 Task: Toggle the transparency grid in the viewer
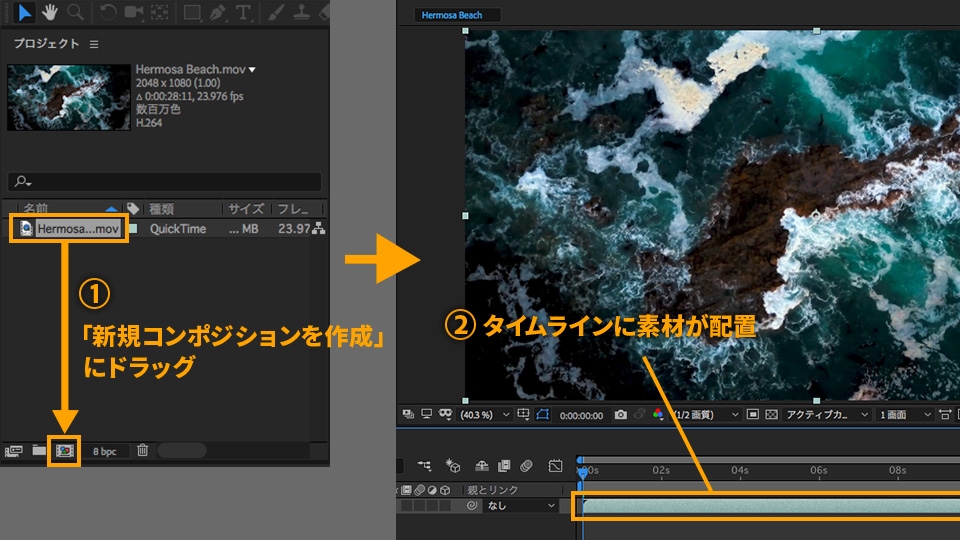[771, 414]
